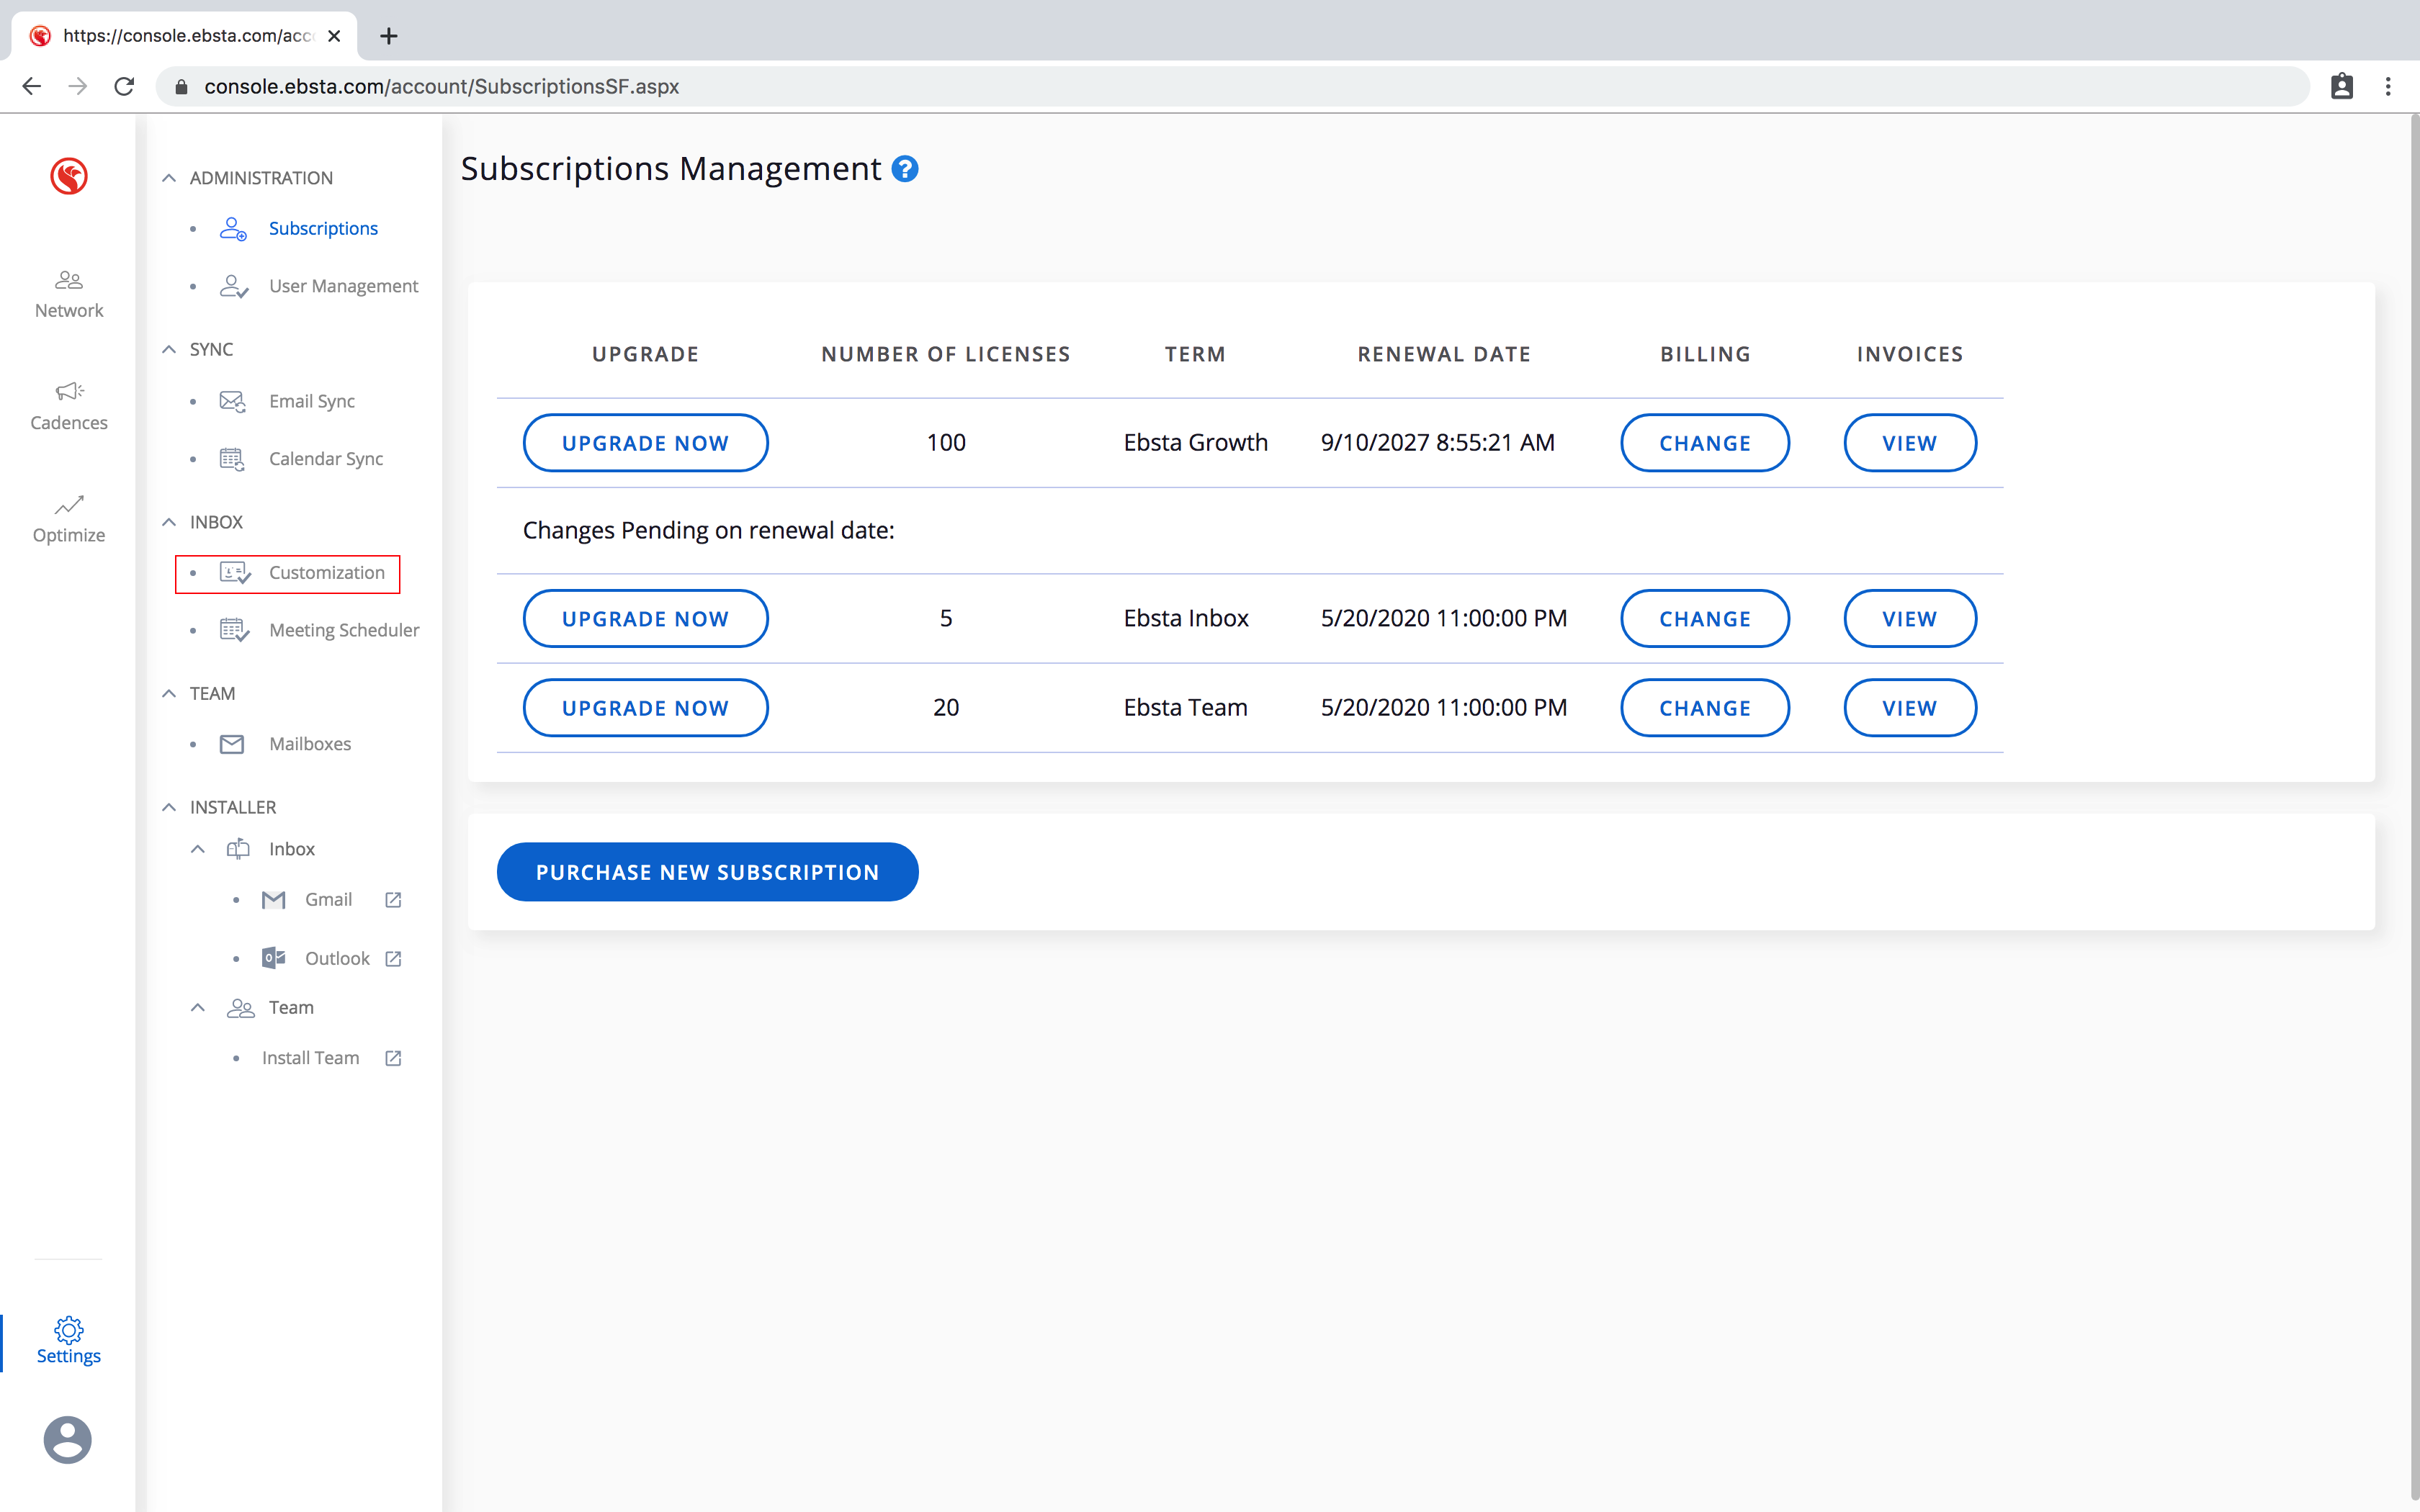Open Cadences megaphone icon

point(68,391)
